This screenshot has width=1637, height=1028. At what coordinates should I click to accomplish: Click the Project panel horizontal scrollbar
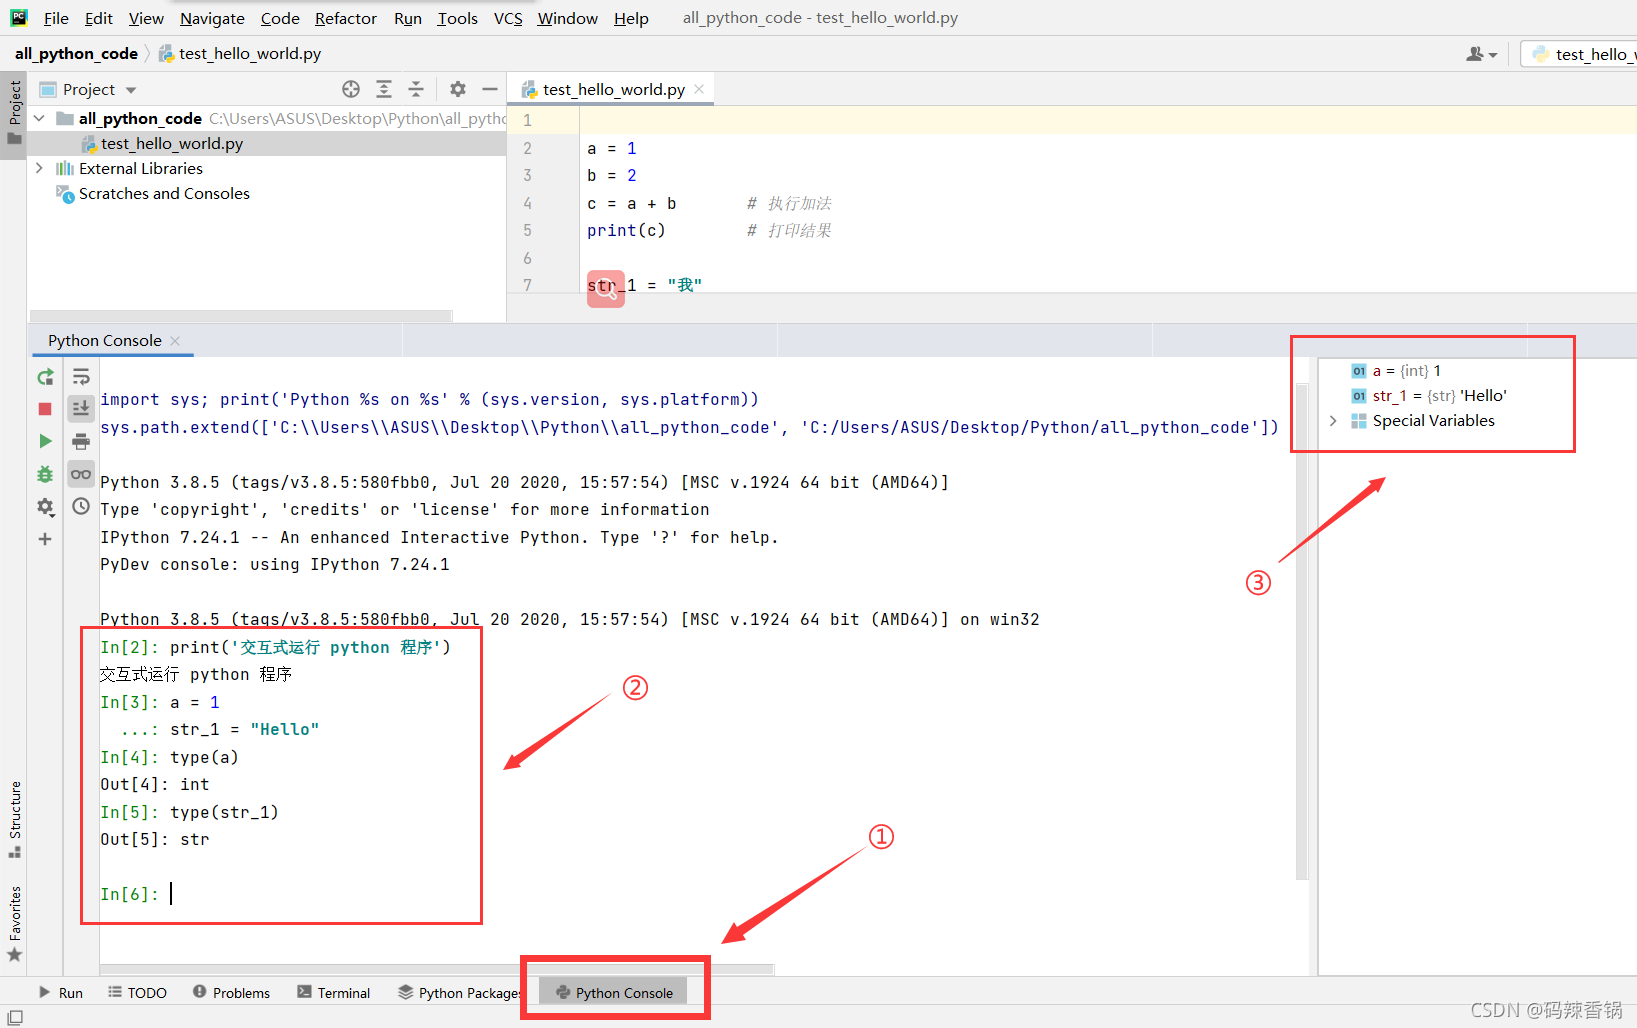[240, 315]
